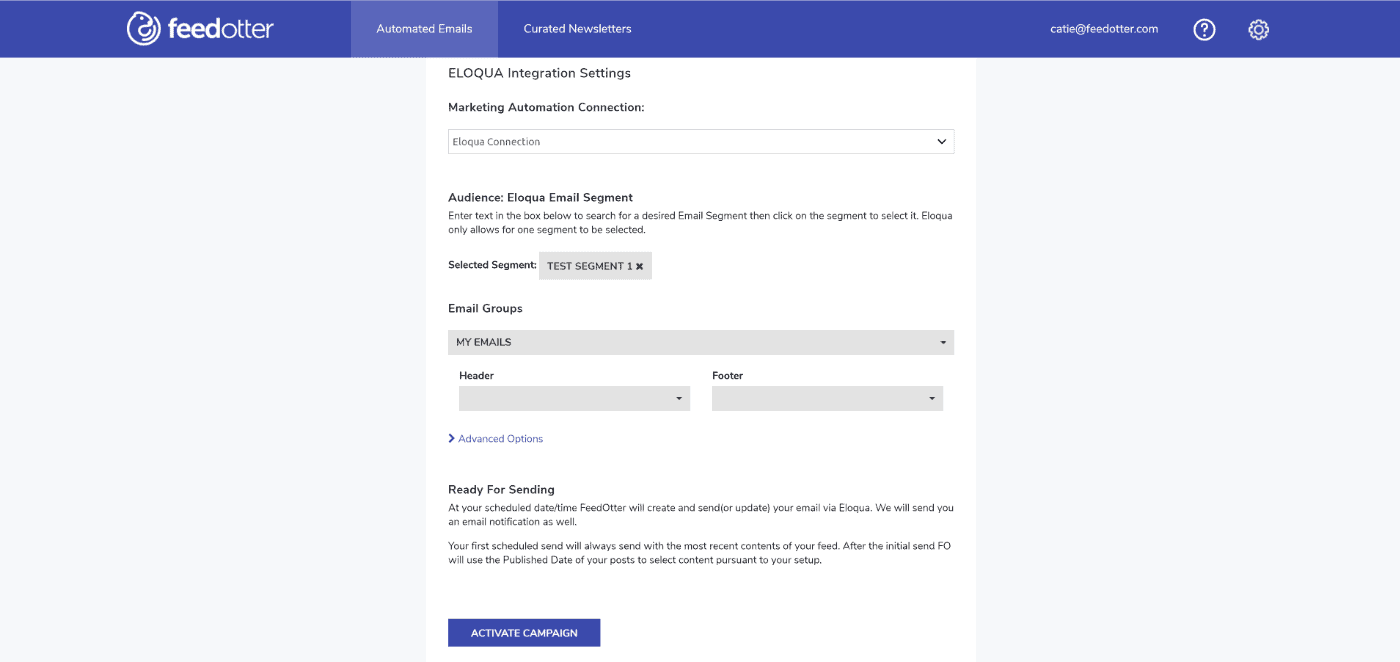Click the FeedOtter logo

(200, 29)
